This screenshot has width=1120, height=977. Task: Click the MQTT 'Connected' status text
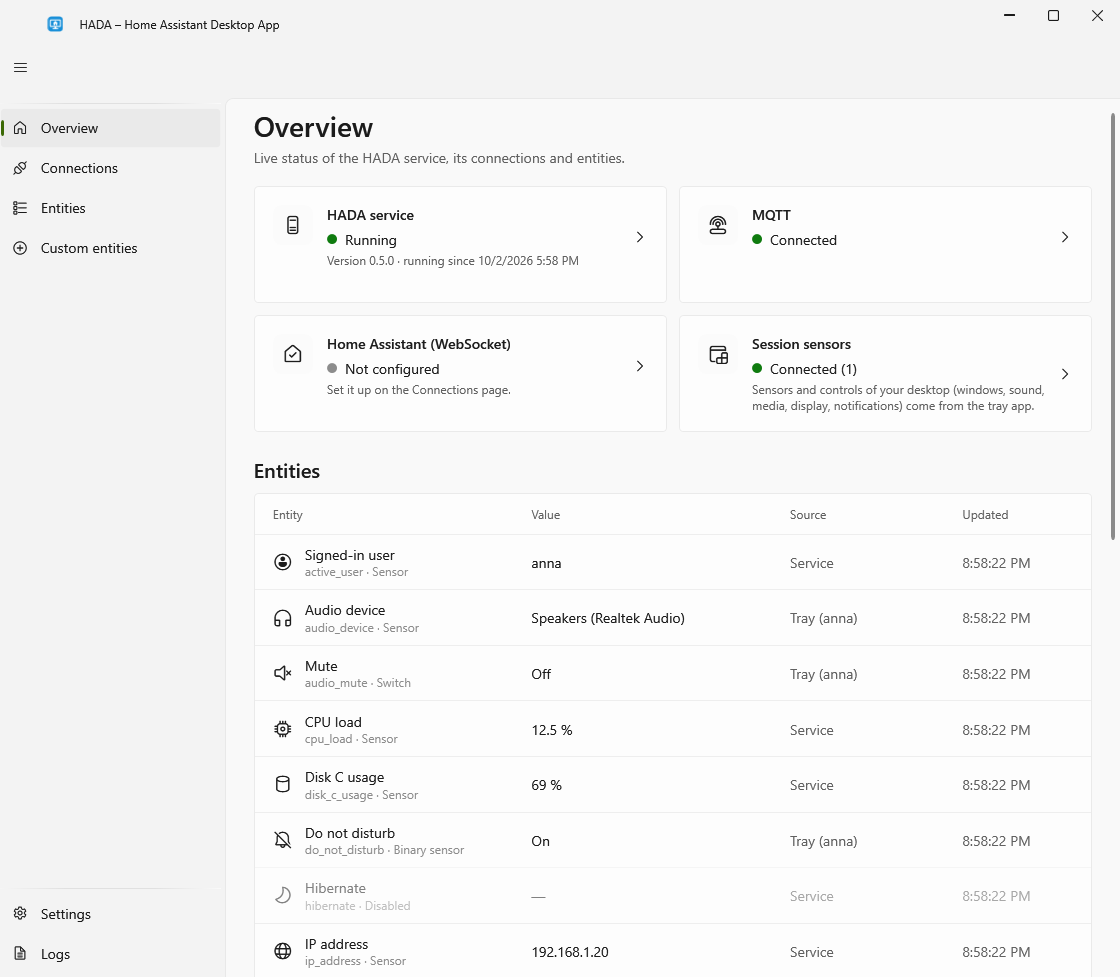point(804,240)
